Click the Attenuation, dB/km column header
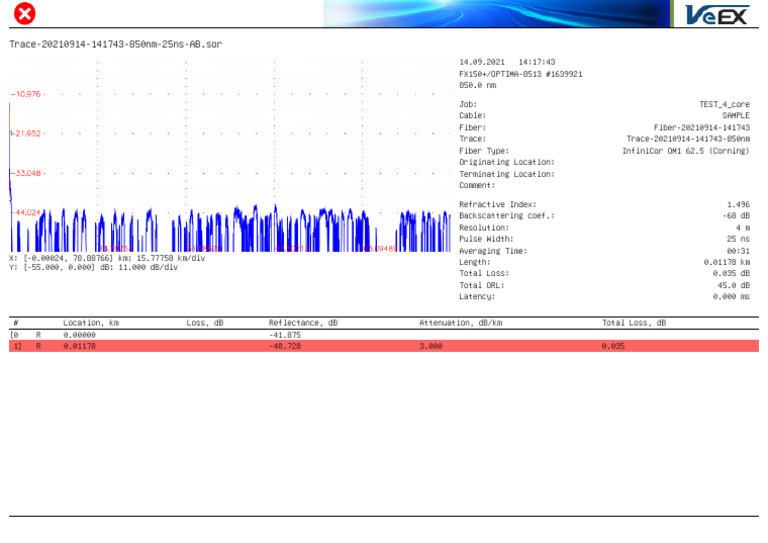 coord(460,323)
